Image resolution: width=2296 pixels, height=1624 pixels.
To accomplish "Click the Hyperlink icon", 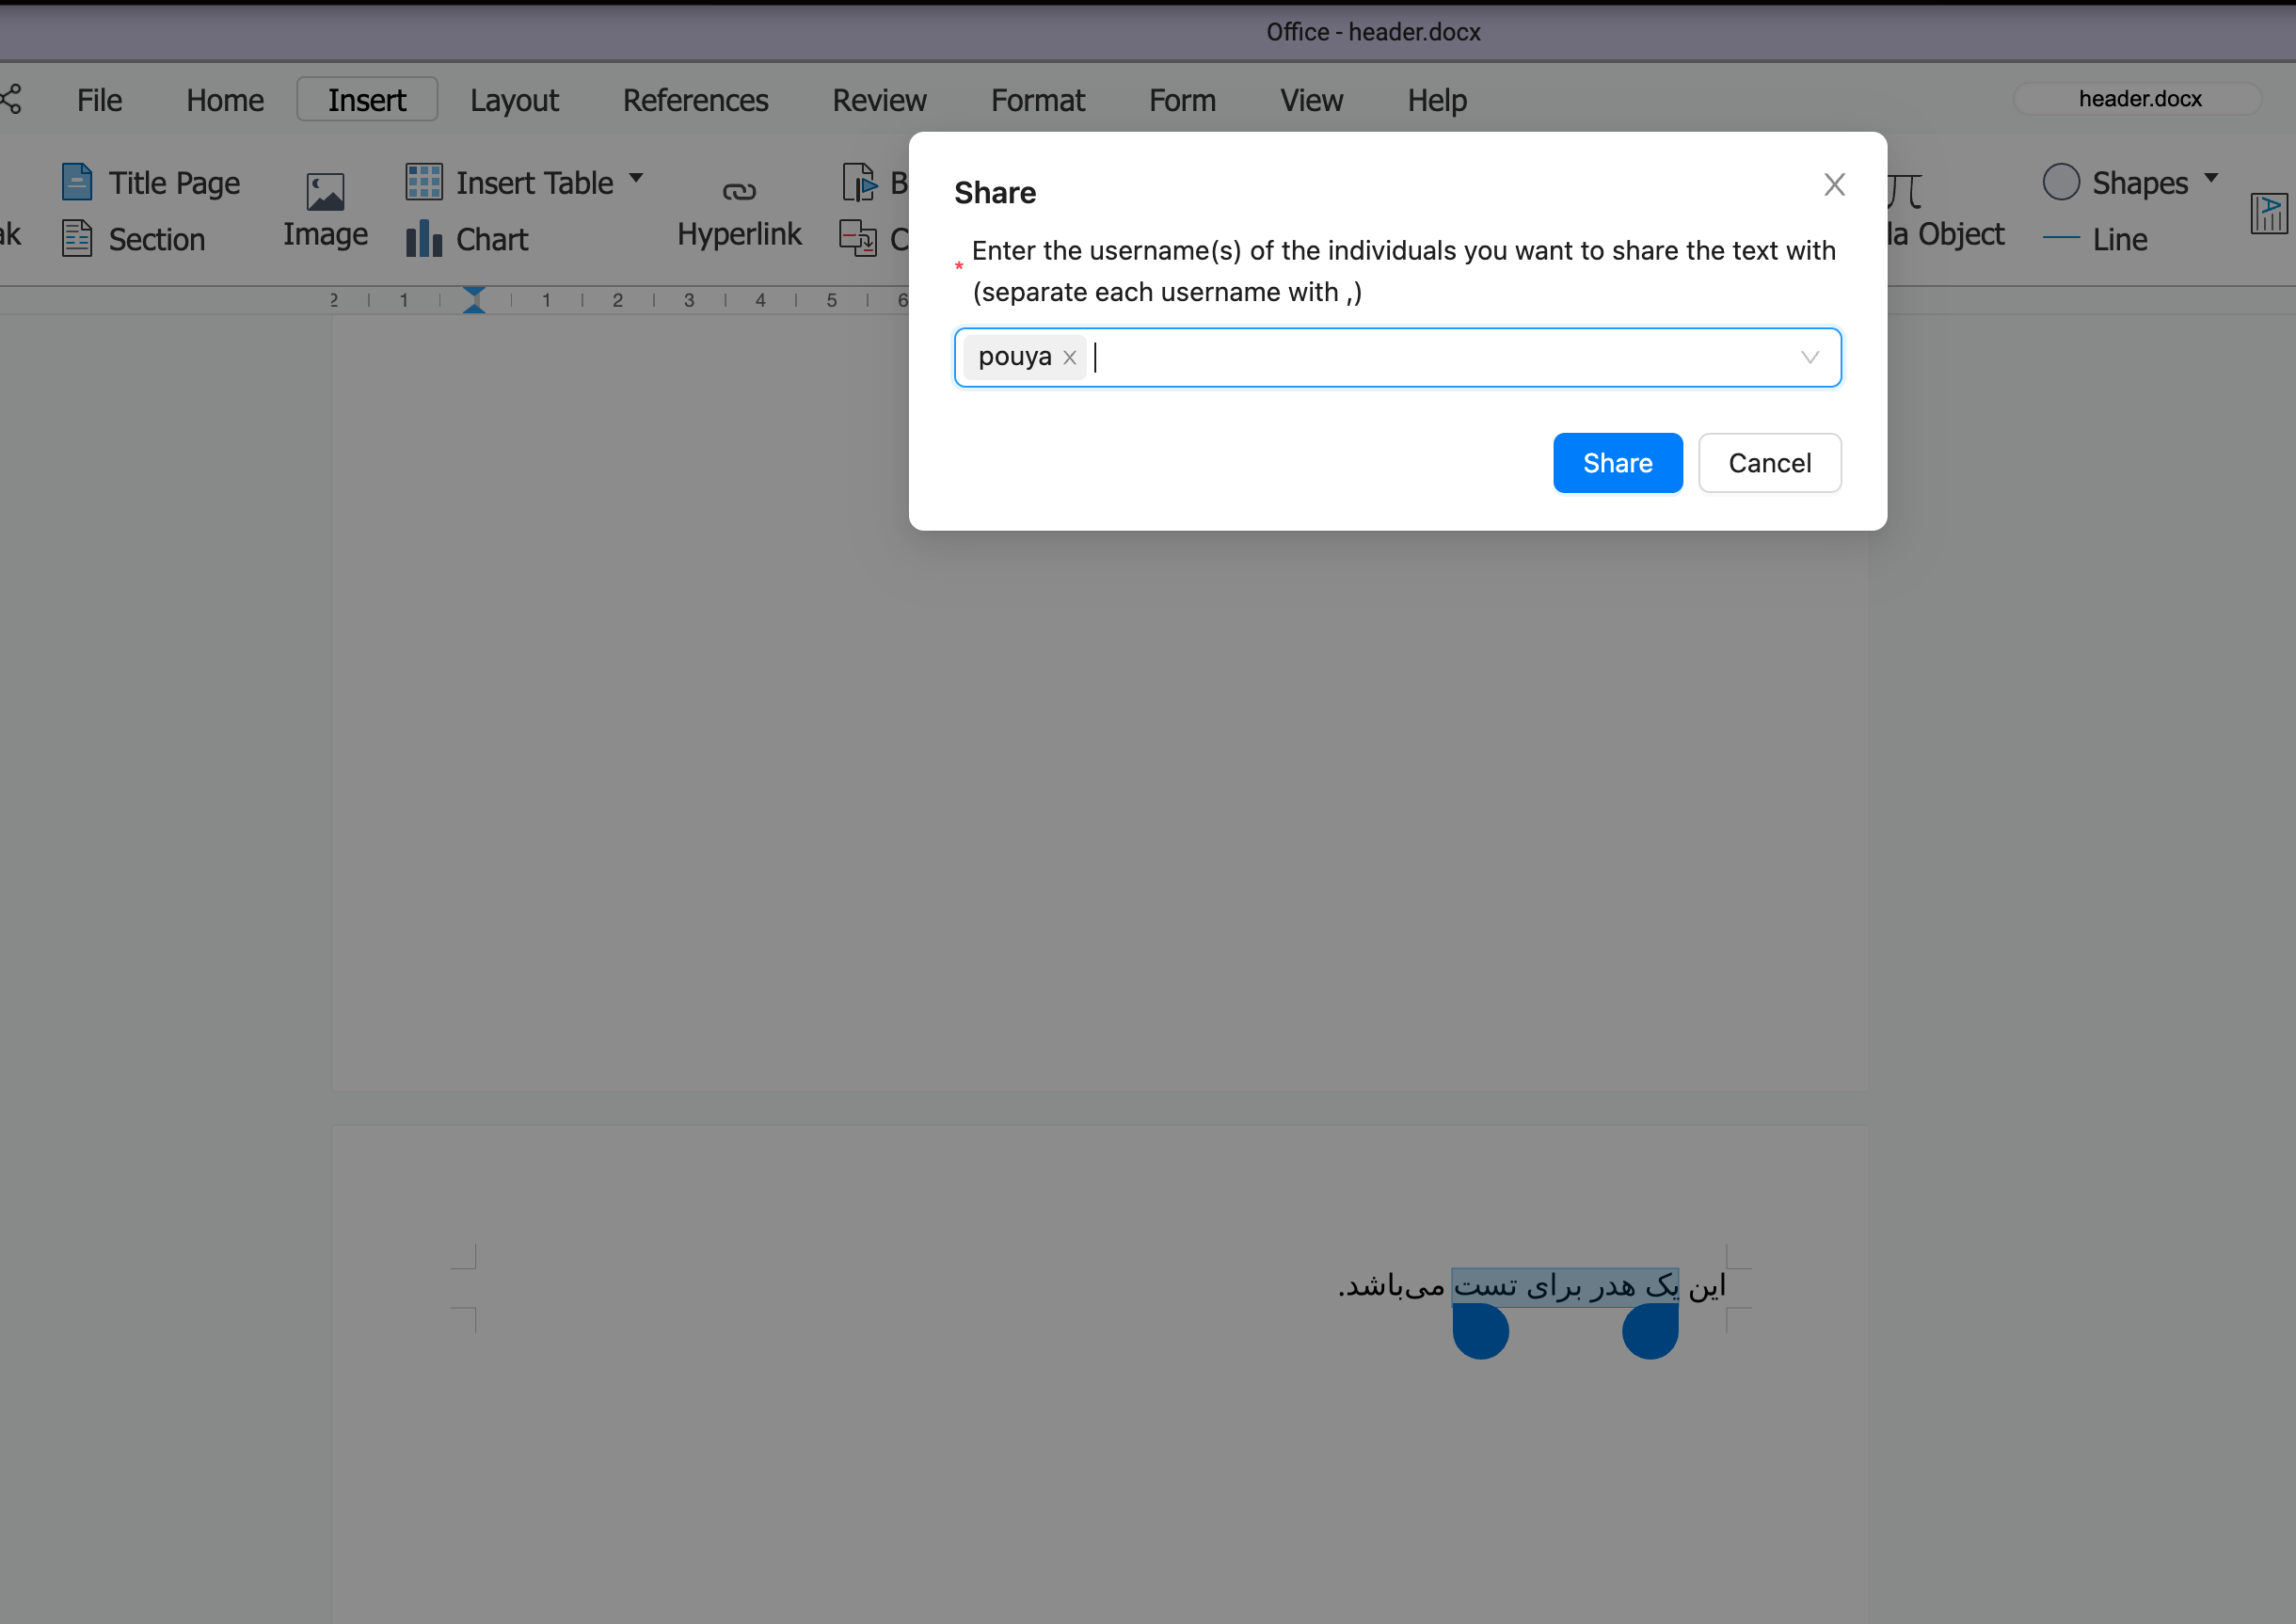I will [739, 191].
